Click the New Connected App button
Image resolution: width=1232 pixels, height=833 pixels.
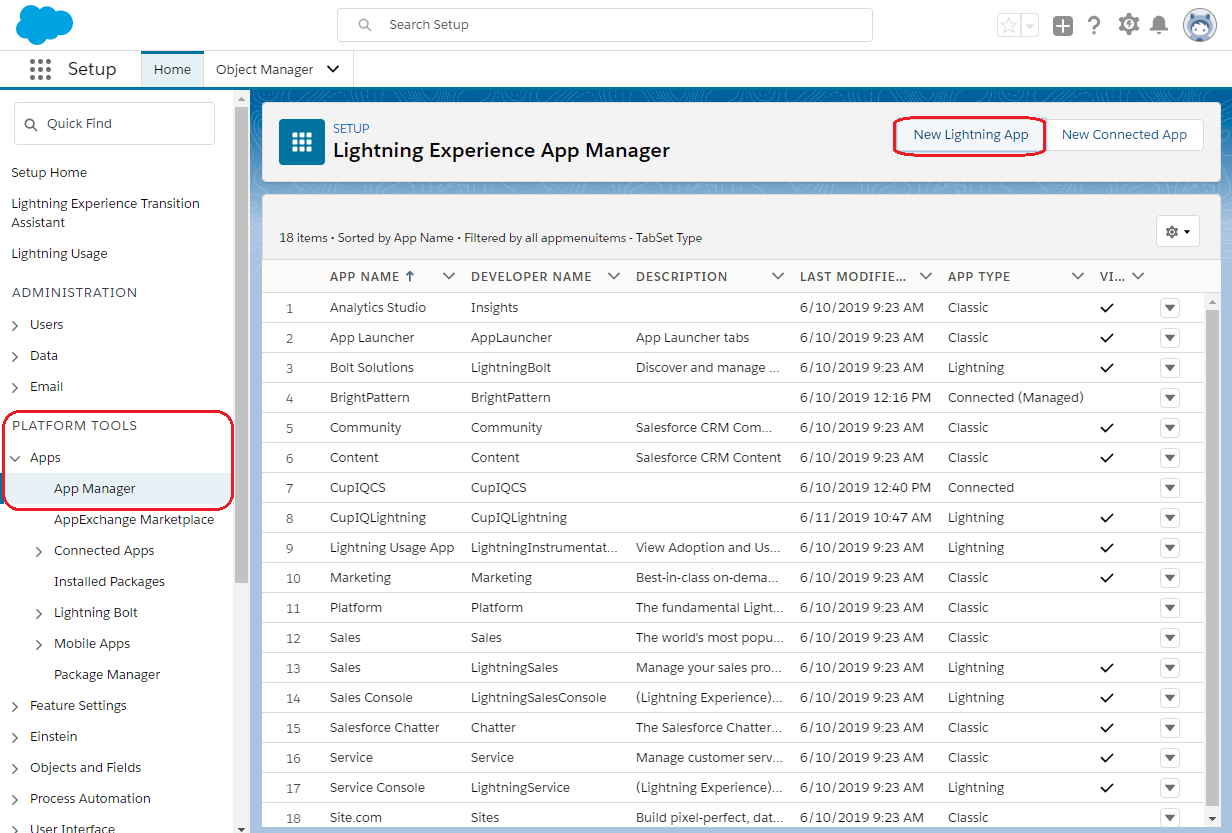[x=1124, y=135]
